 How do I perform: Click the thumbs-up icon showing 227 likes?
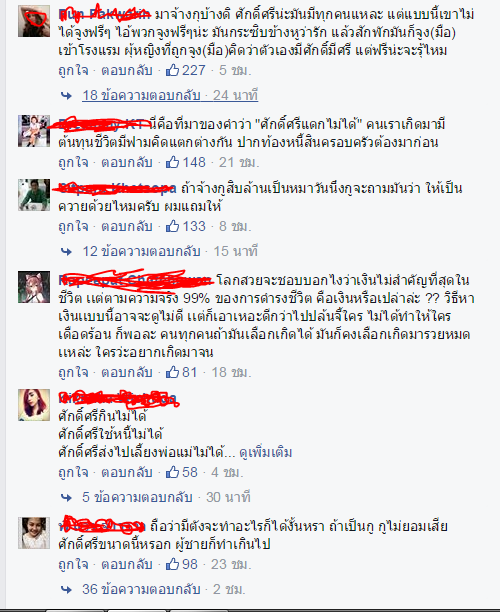[172, 70]
